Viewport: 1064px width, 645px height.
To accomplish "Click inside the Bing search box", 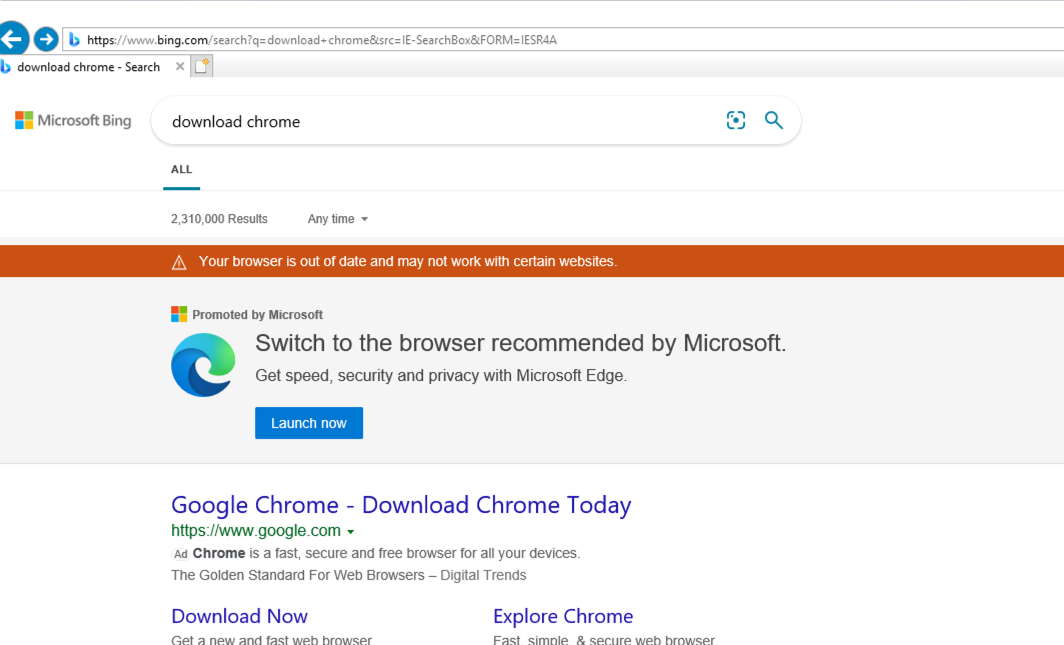I will coord(440,122).
